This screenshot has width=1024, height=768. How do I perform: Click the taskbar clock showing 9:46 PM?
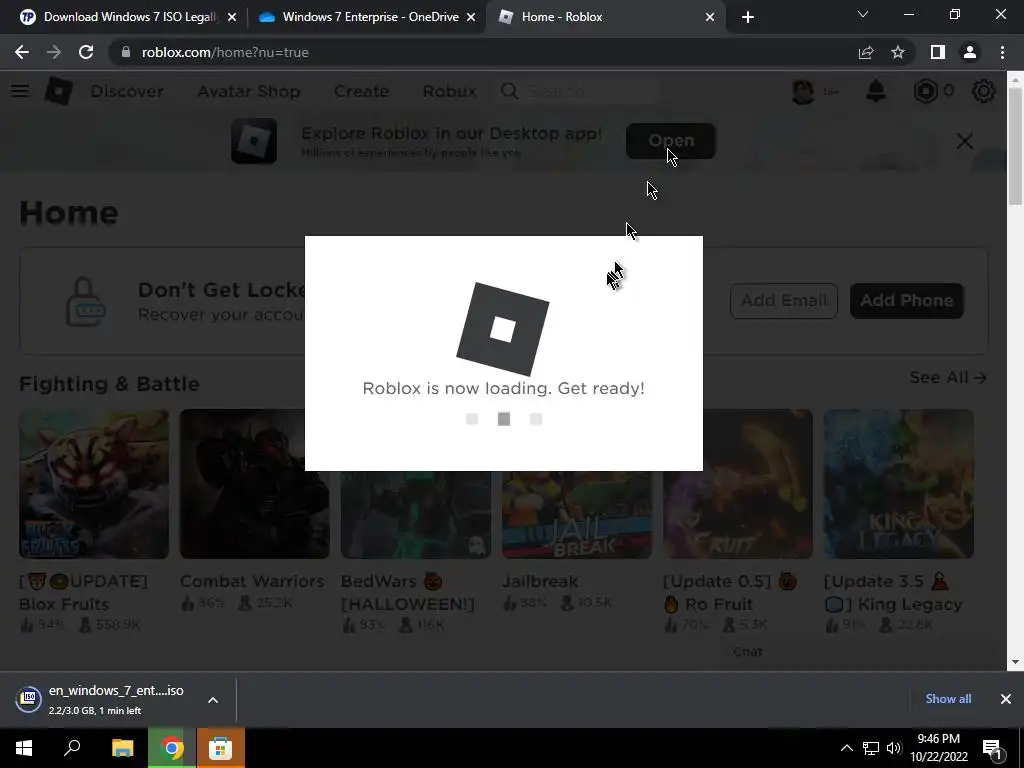click(939, 748)
